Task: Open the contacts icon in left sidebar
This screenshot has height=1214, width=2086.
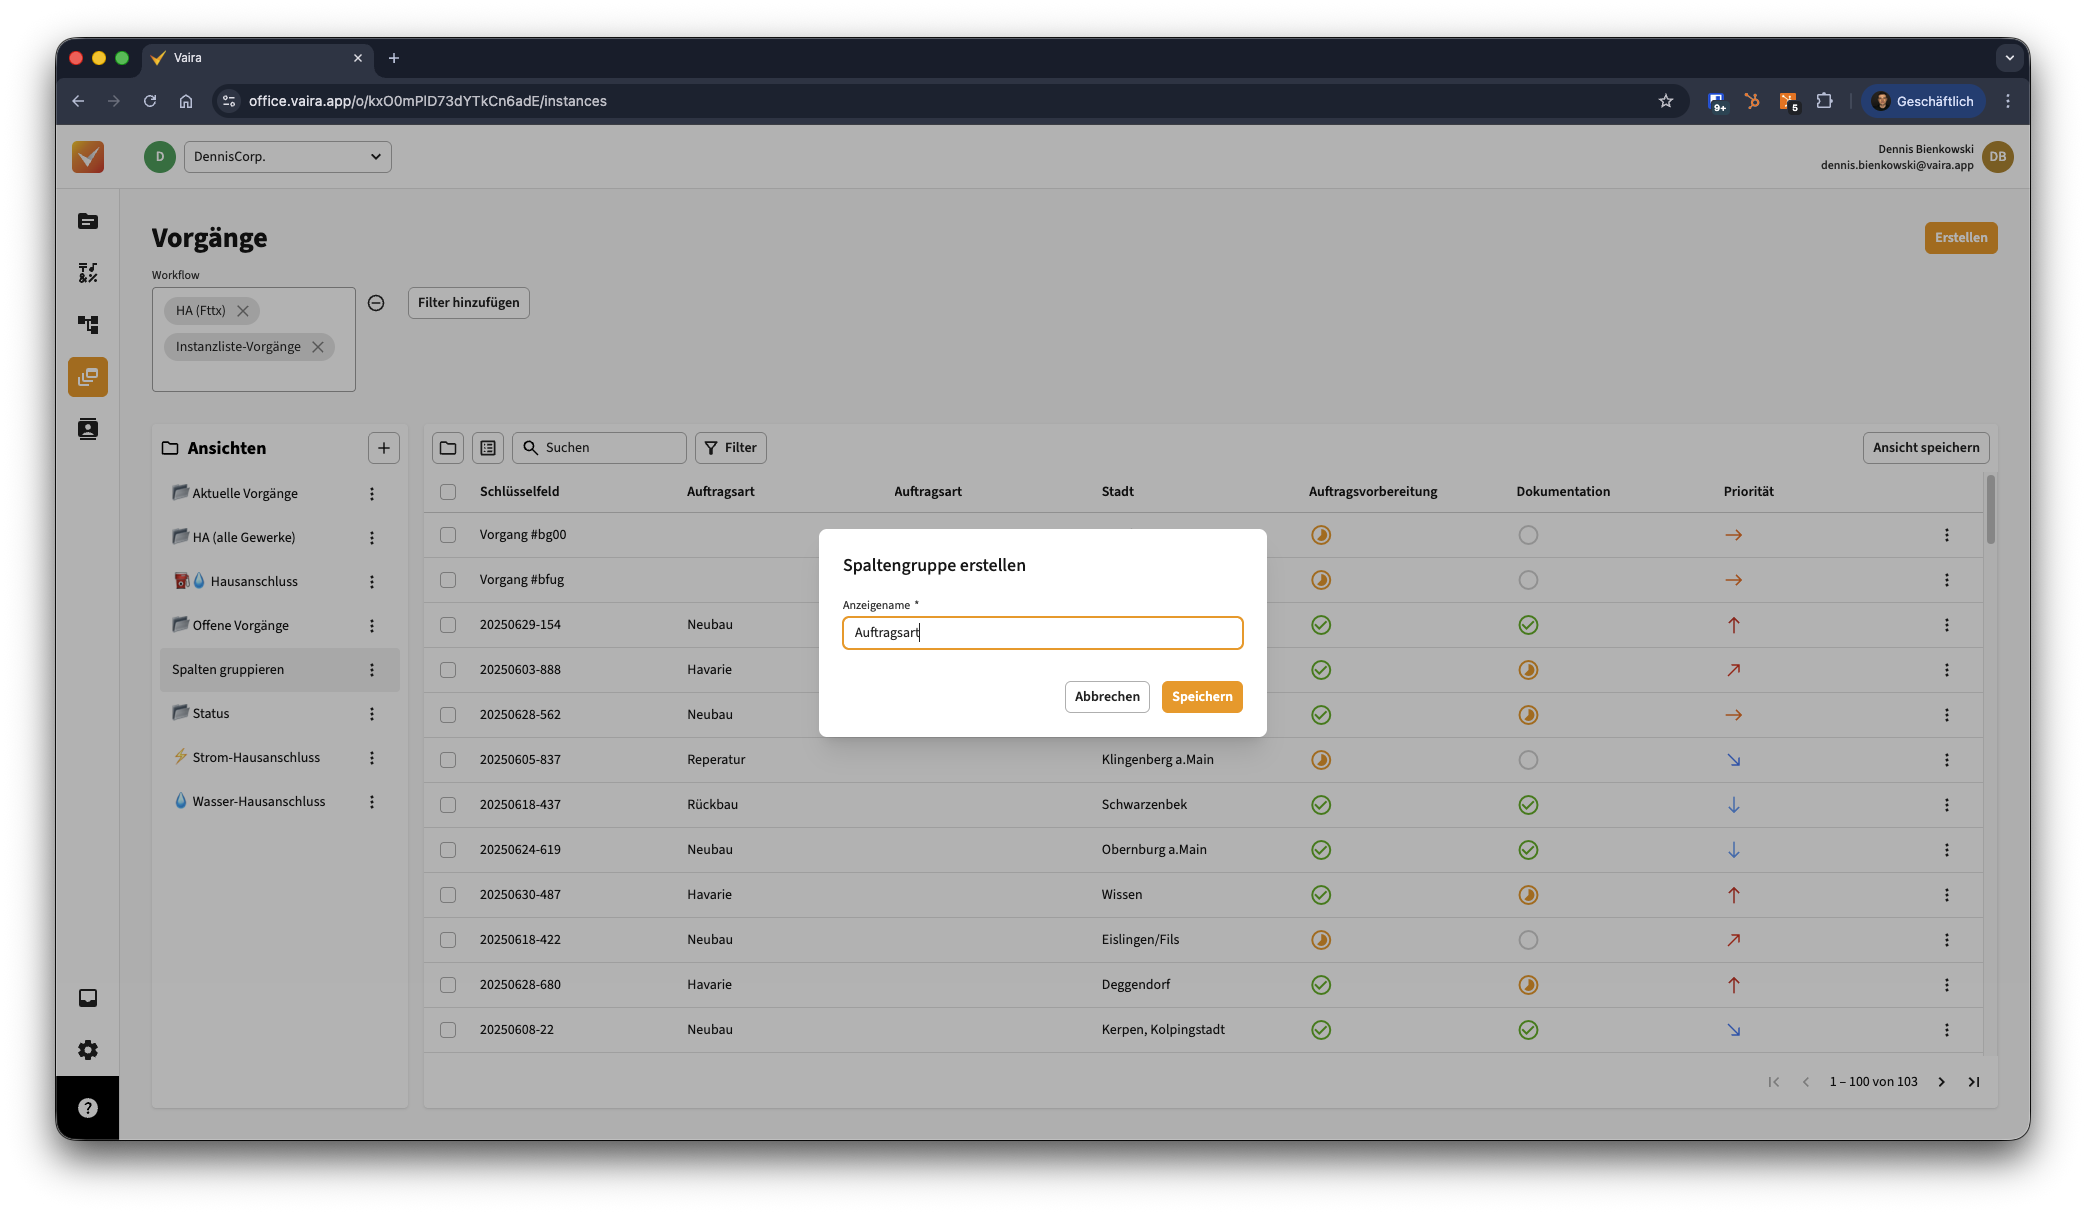Action: point(88,429)
